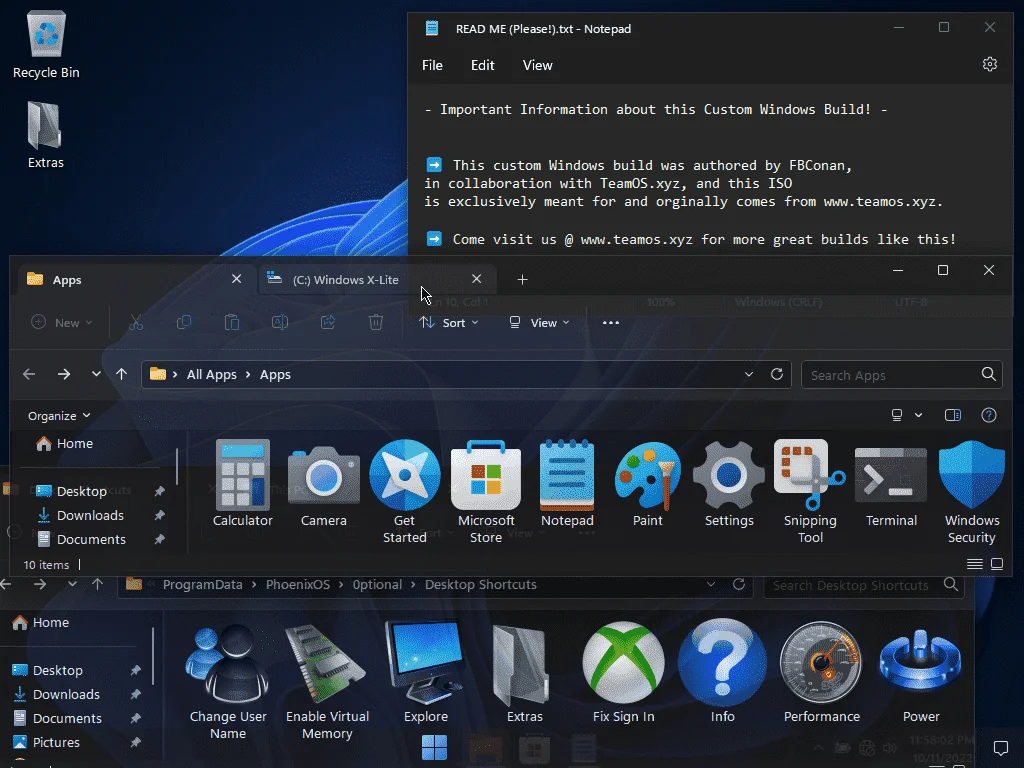Click the Share icon in Apps toolbar
The width and height of the screenshot is (1024, 768).
click(x=328, y=322)
